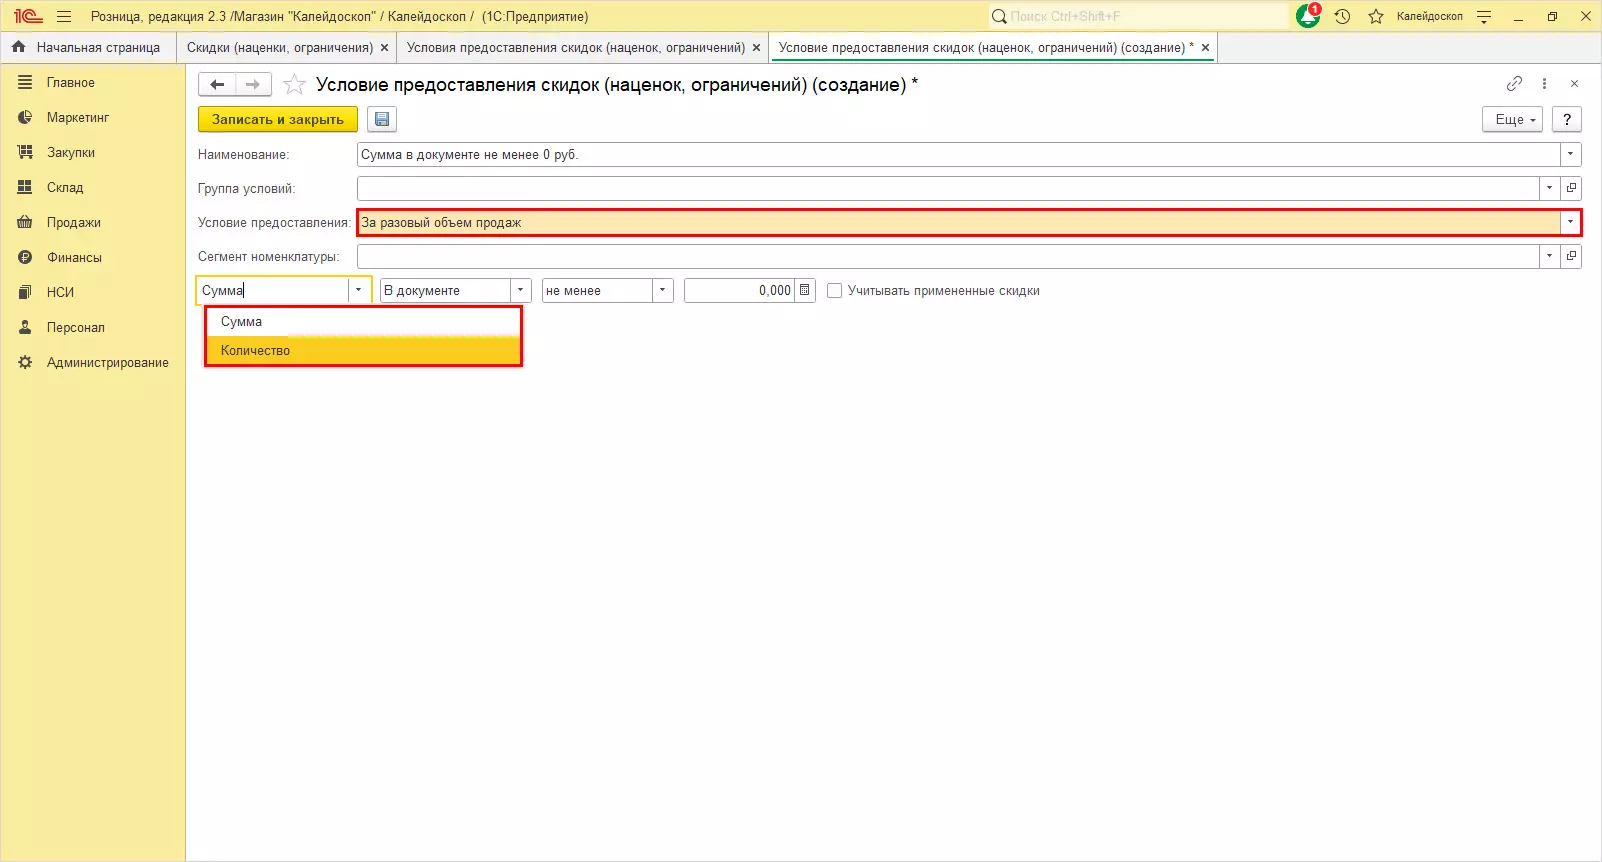The height and width of the screenshot is (862, 1602).
Task: Click the Калейдоскоп user name
Action: (1429, 16)
